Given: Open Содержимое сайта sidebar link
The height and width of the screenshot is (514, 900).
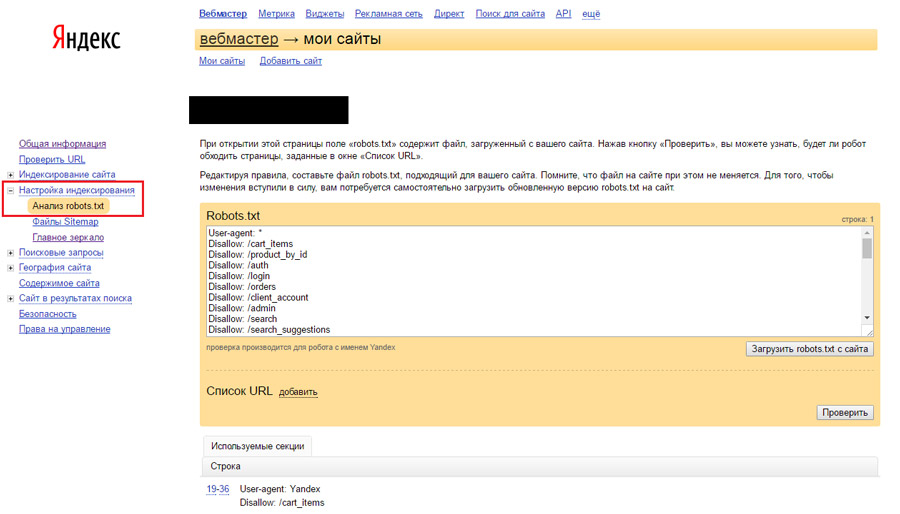Looking at the screenshot, I should [x=59, y=283].
